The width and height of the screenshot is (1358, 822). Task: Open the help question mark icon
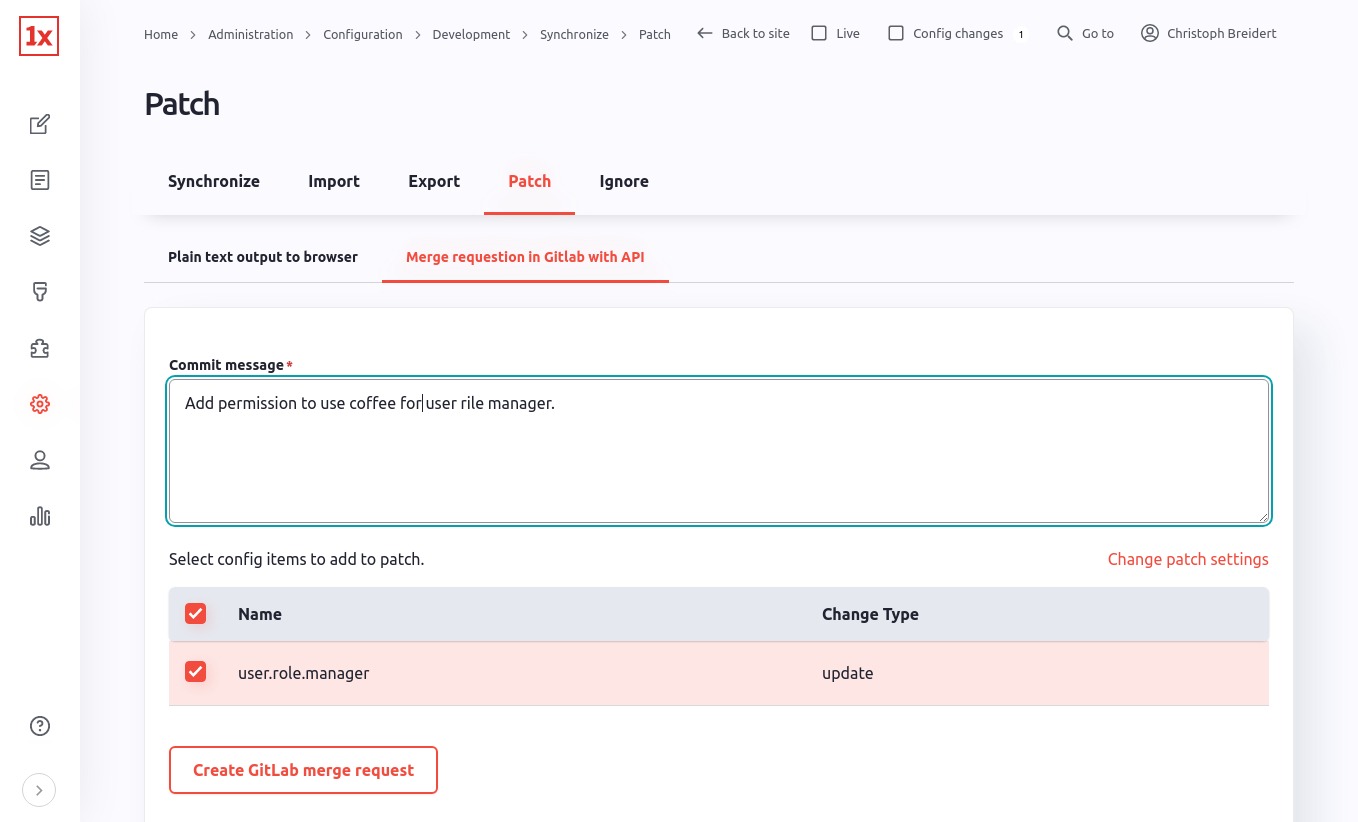pos(40,726)
